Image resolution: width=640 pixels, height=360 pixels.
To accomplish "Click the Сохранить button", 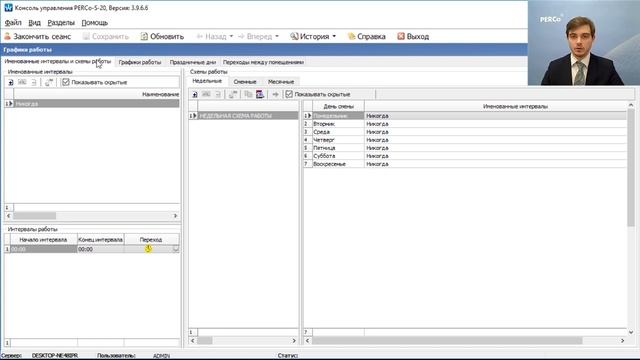I will coord(106,36).
